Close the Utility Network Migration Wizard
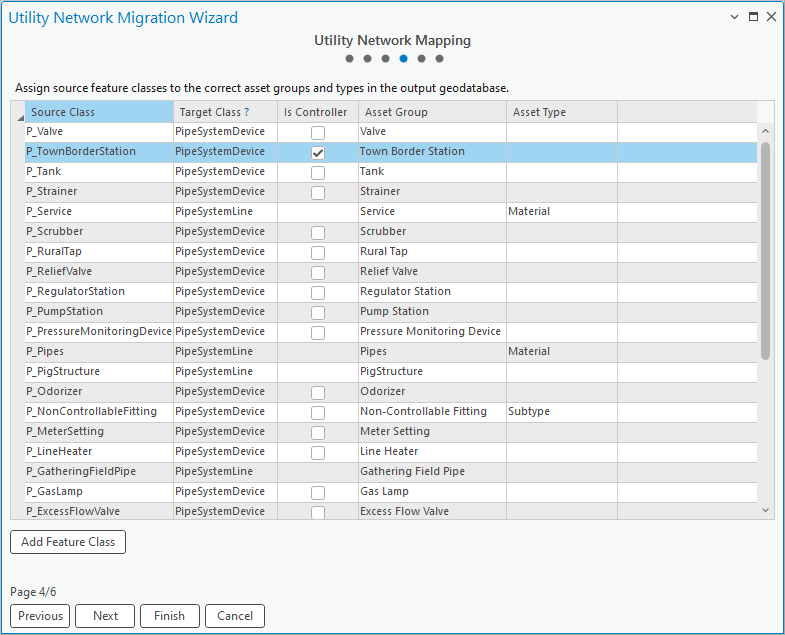785x635 pixels. coord(771,17)
